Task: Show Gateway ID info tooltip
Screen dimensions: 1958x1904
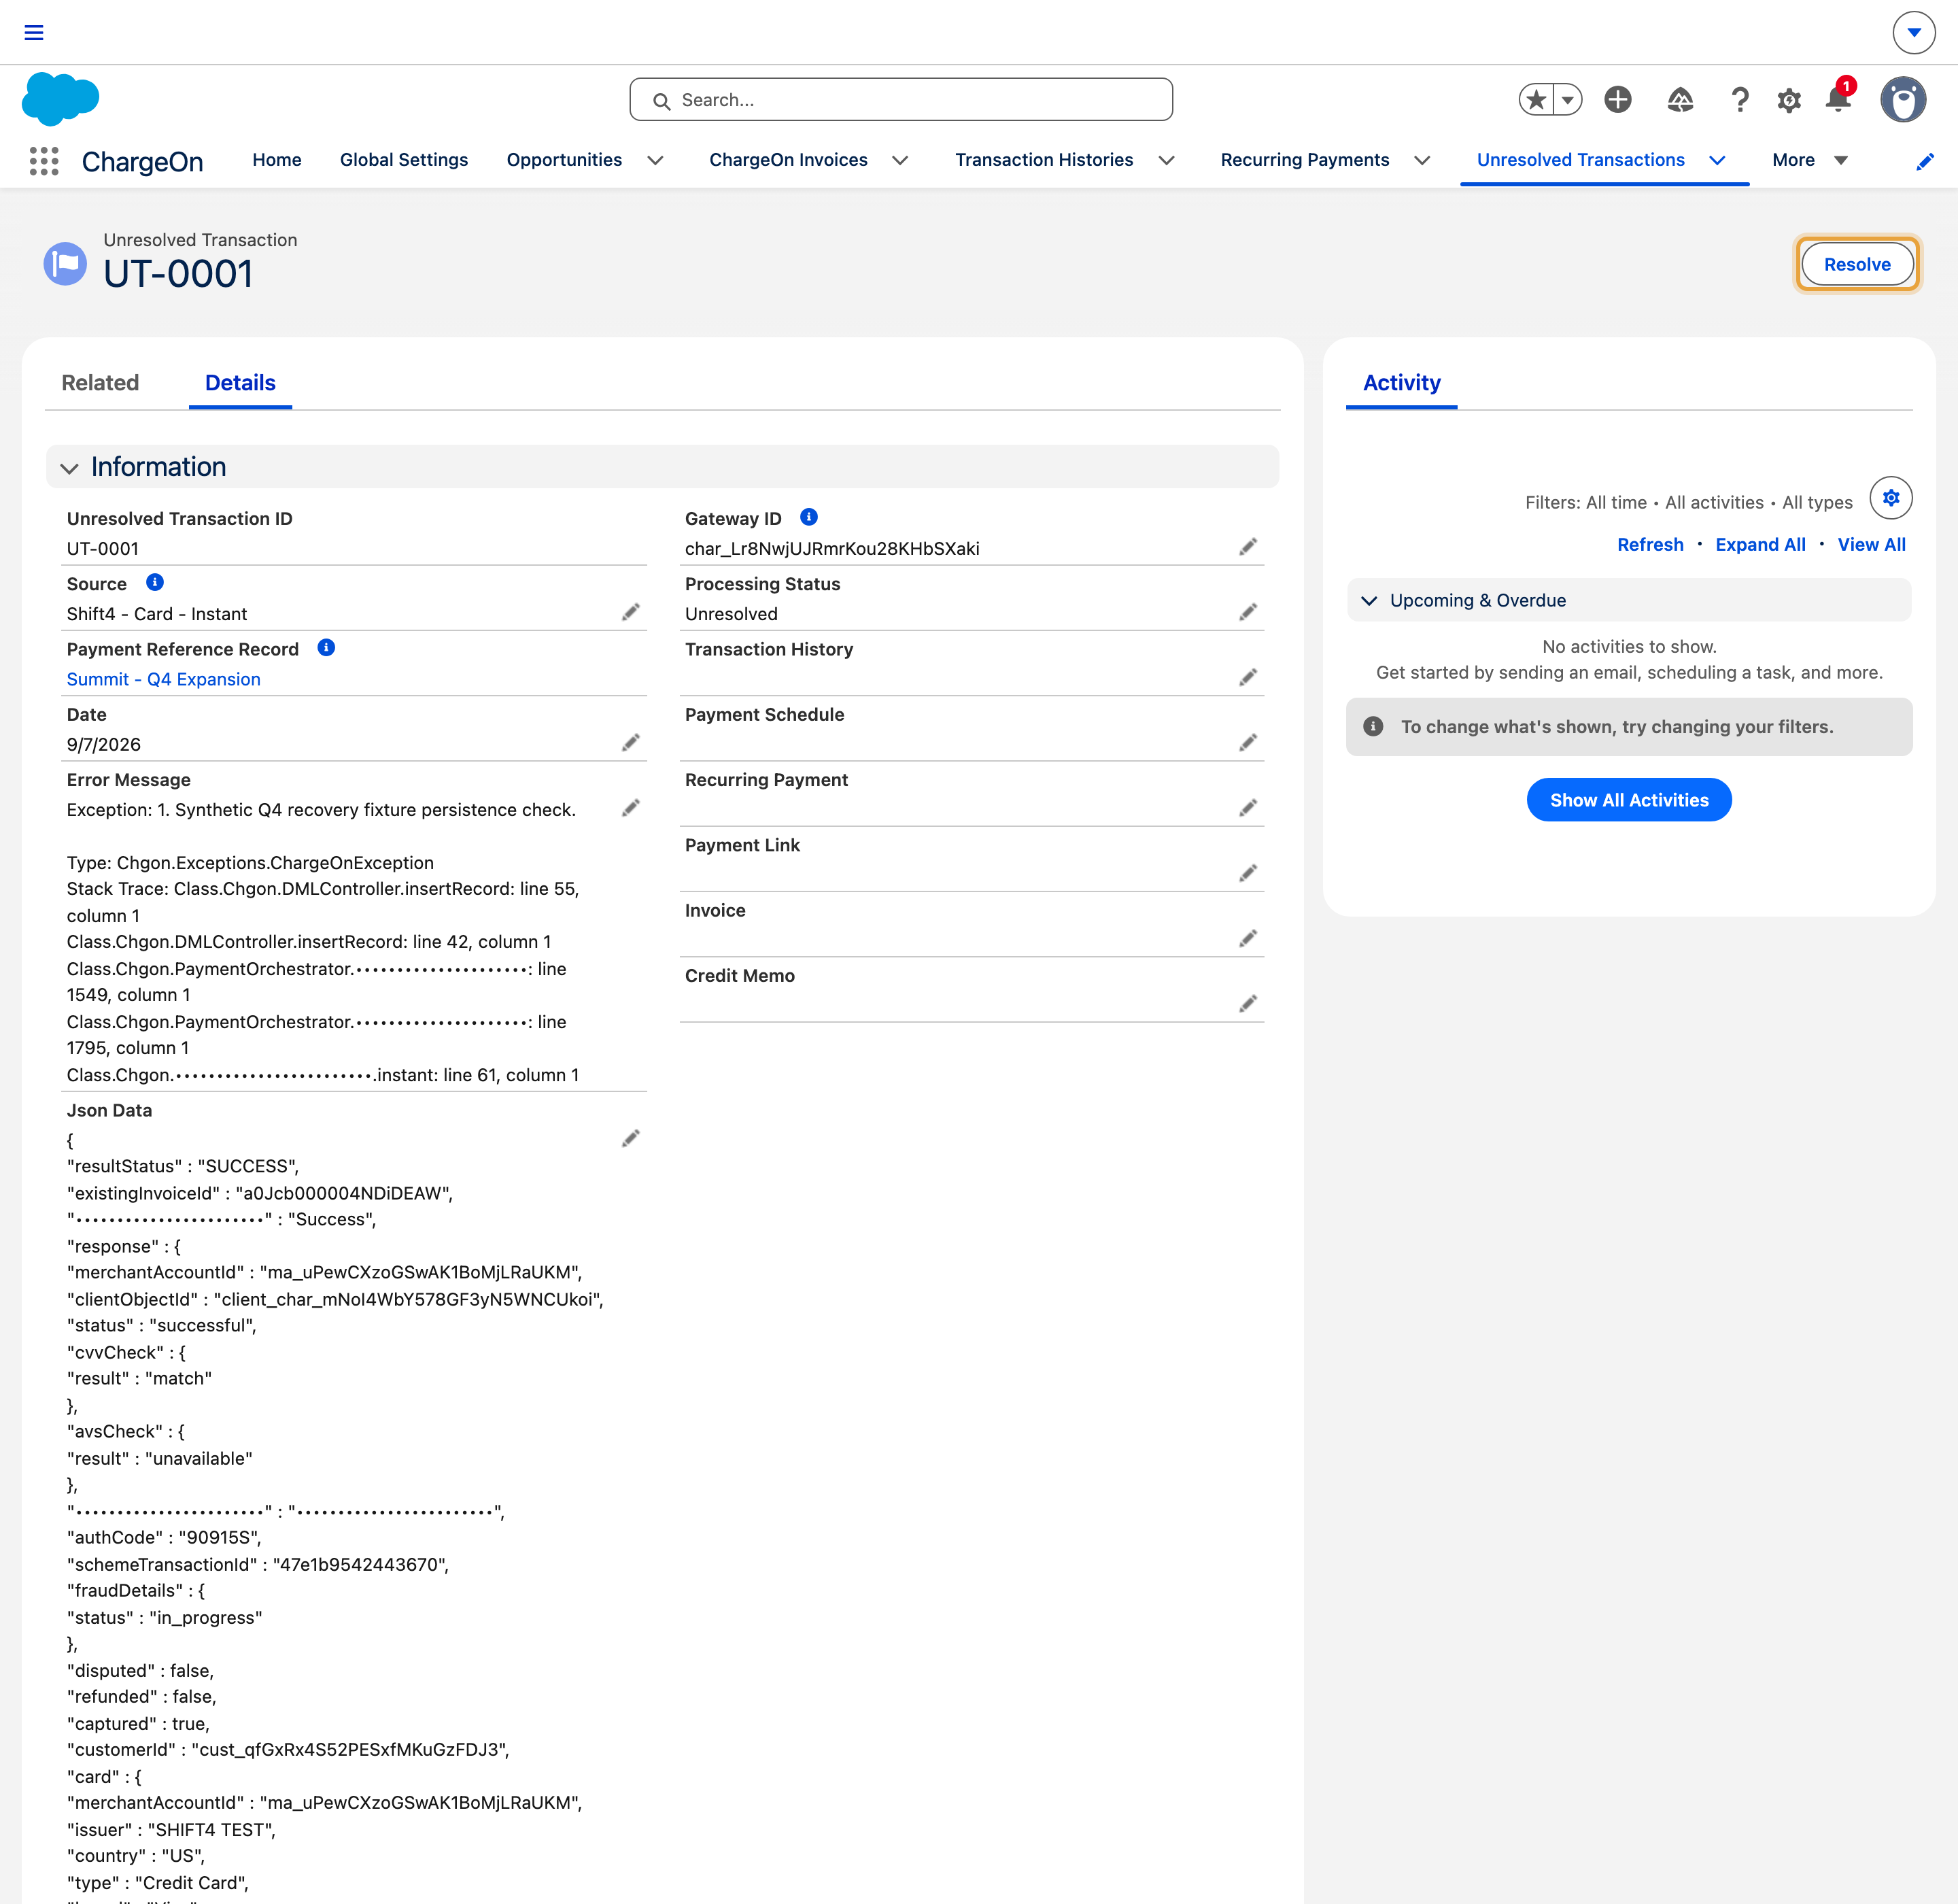Action: (809, 517)
